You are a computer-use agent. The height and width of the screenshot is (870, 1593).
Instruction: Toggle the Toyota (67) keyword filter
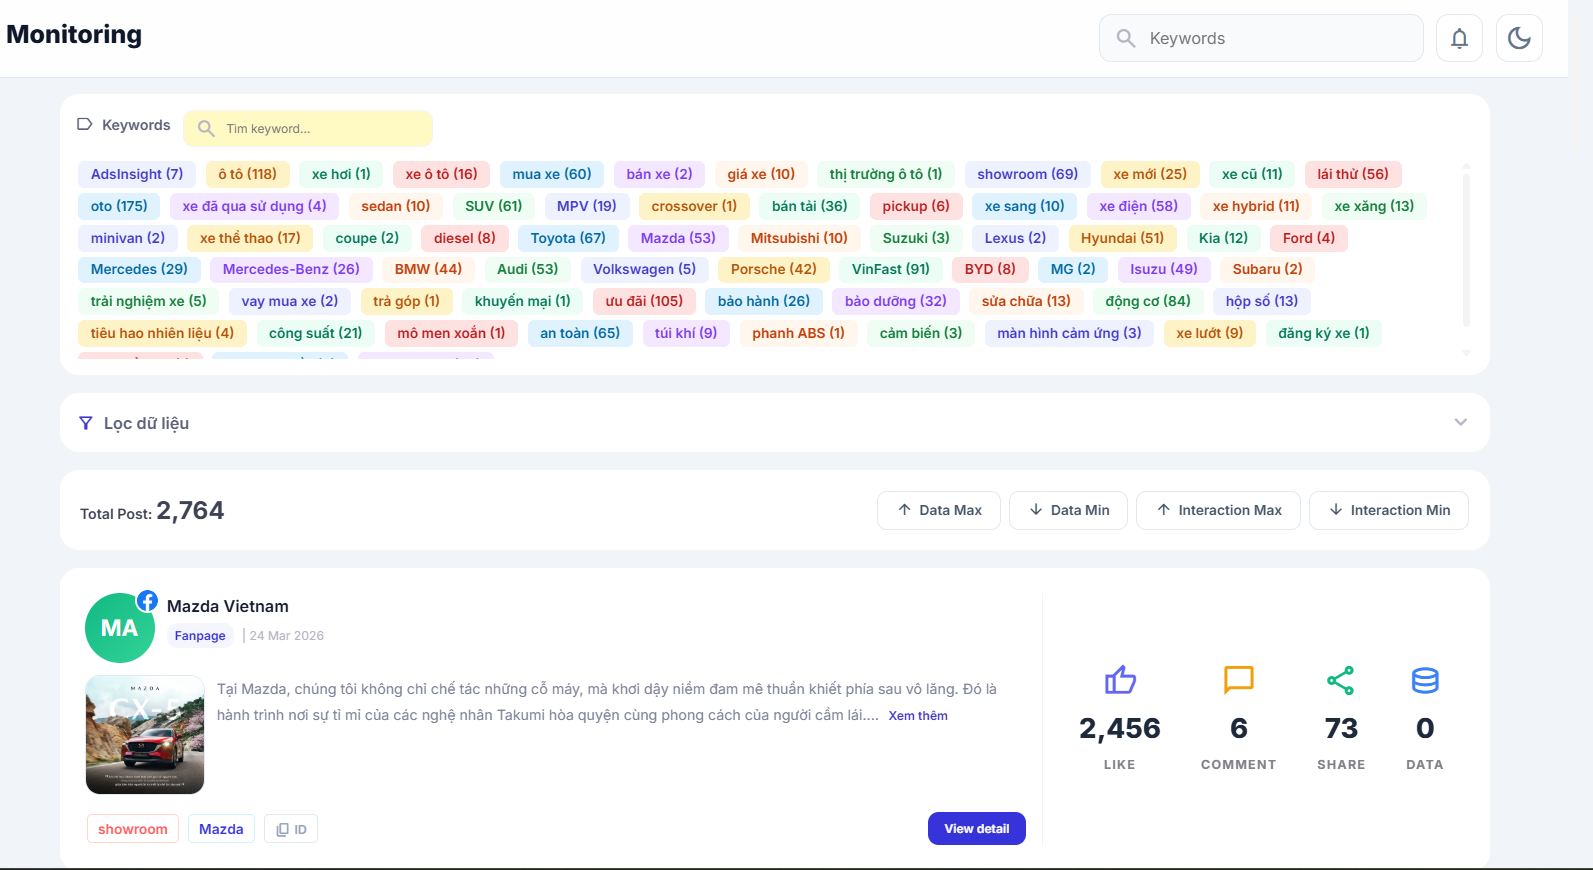(568, 238)
